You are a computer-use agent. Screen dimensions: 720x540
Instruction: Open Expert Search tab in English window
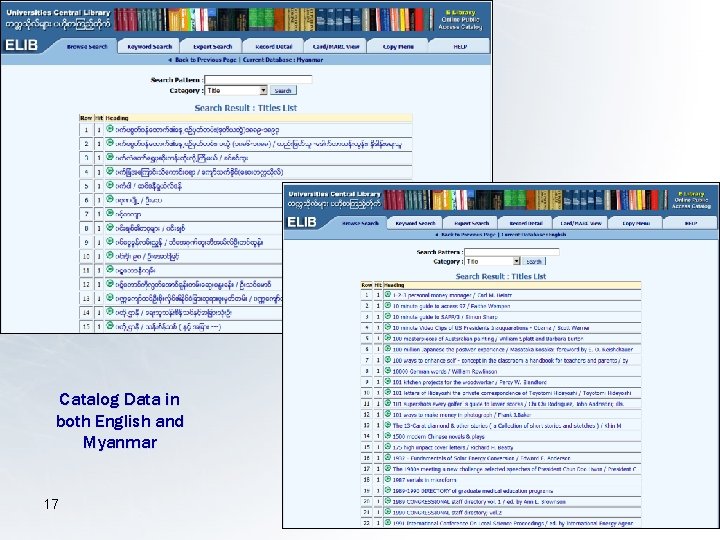471,223
